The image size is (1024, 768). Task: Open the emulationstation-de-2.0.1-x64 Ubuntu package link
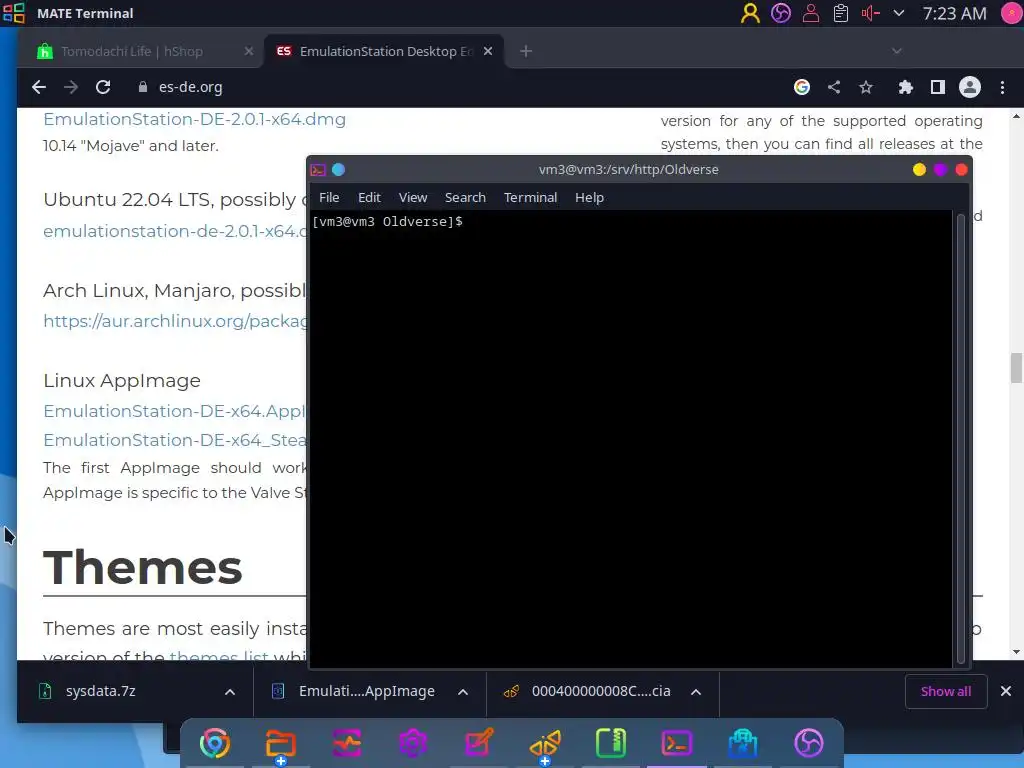point(174,231)
